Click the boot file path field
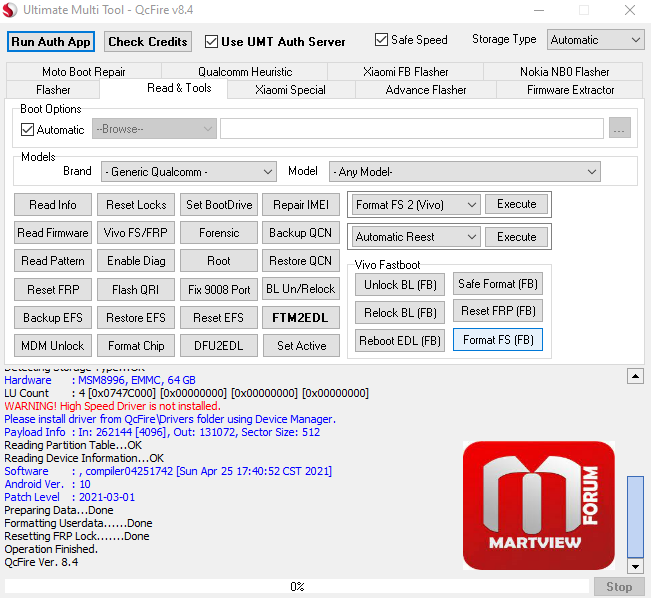Viewport: 651px width, 598px height. [x=411, y=129]
